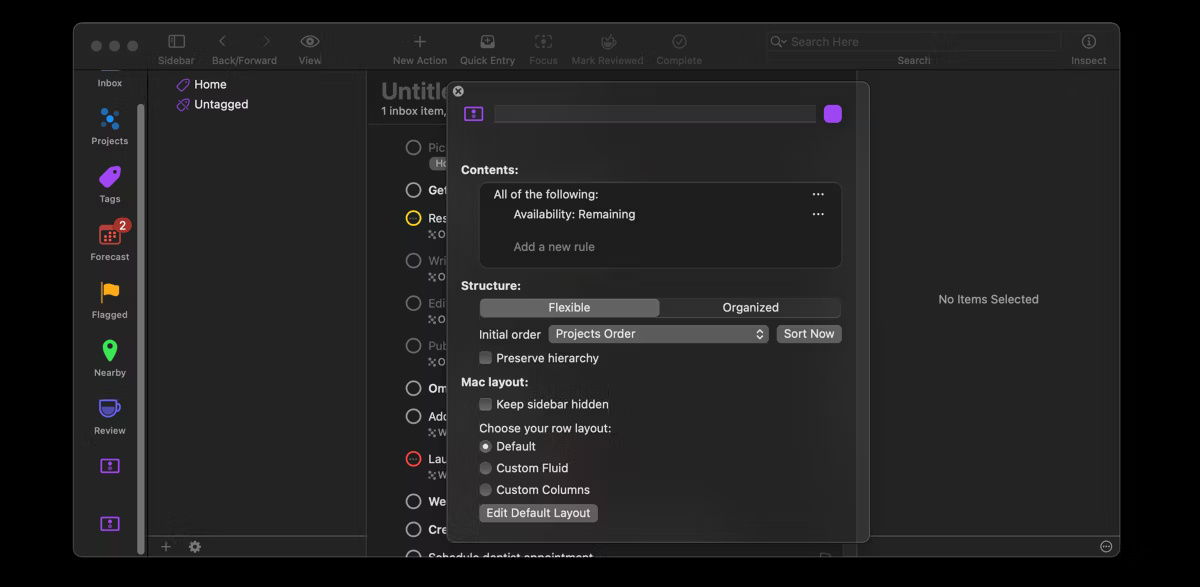The width and height of the screenshot is (1200, 587).
Task: Open the Initial order dropdown
Action: tap(658, 334)
